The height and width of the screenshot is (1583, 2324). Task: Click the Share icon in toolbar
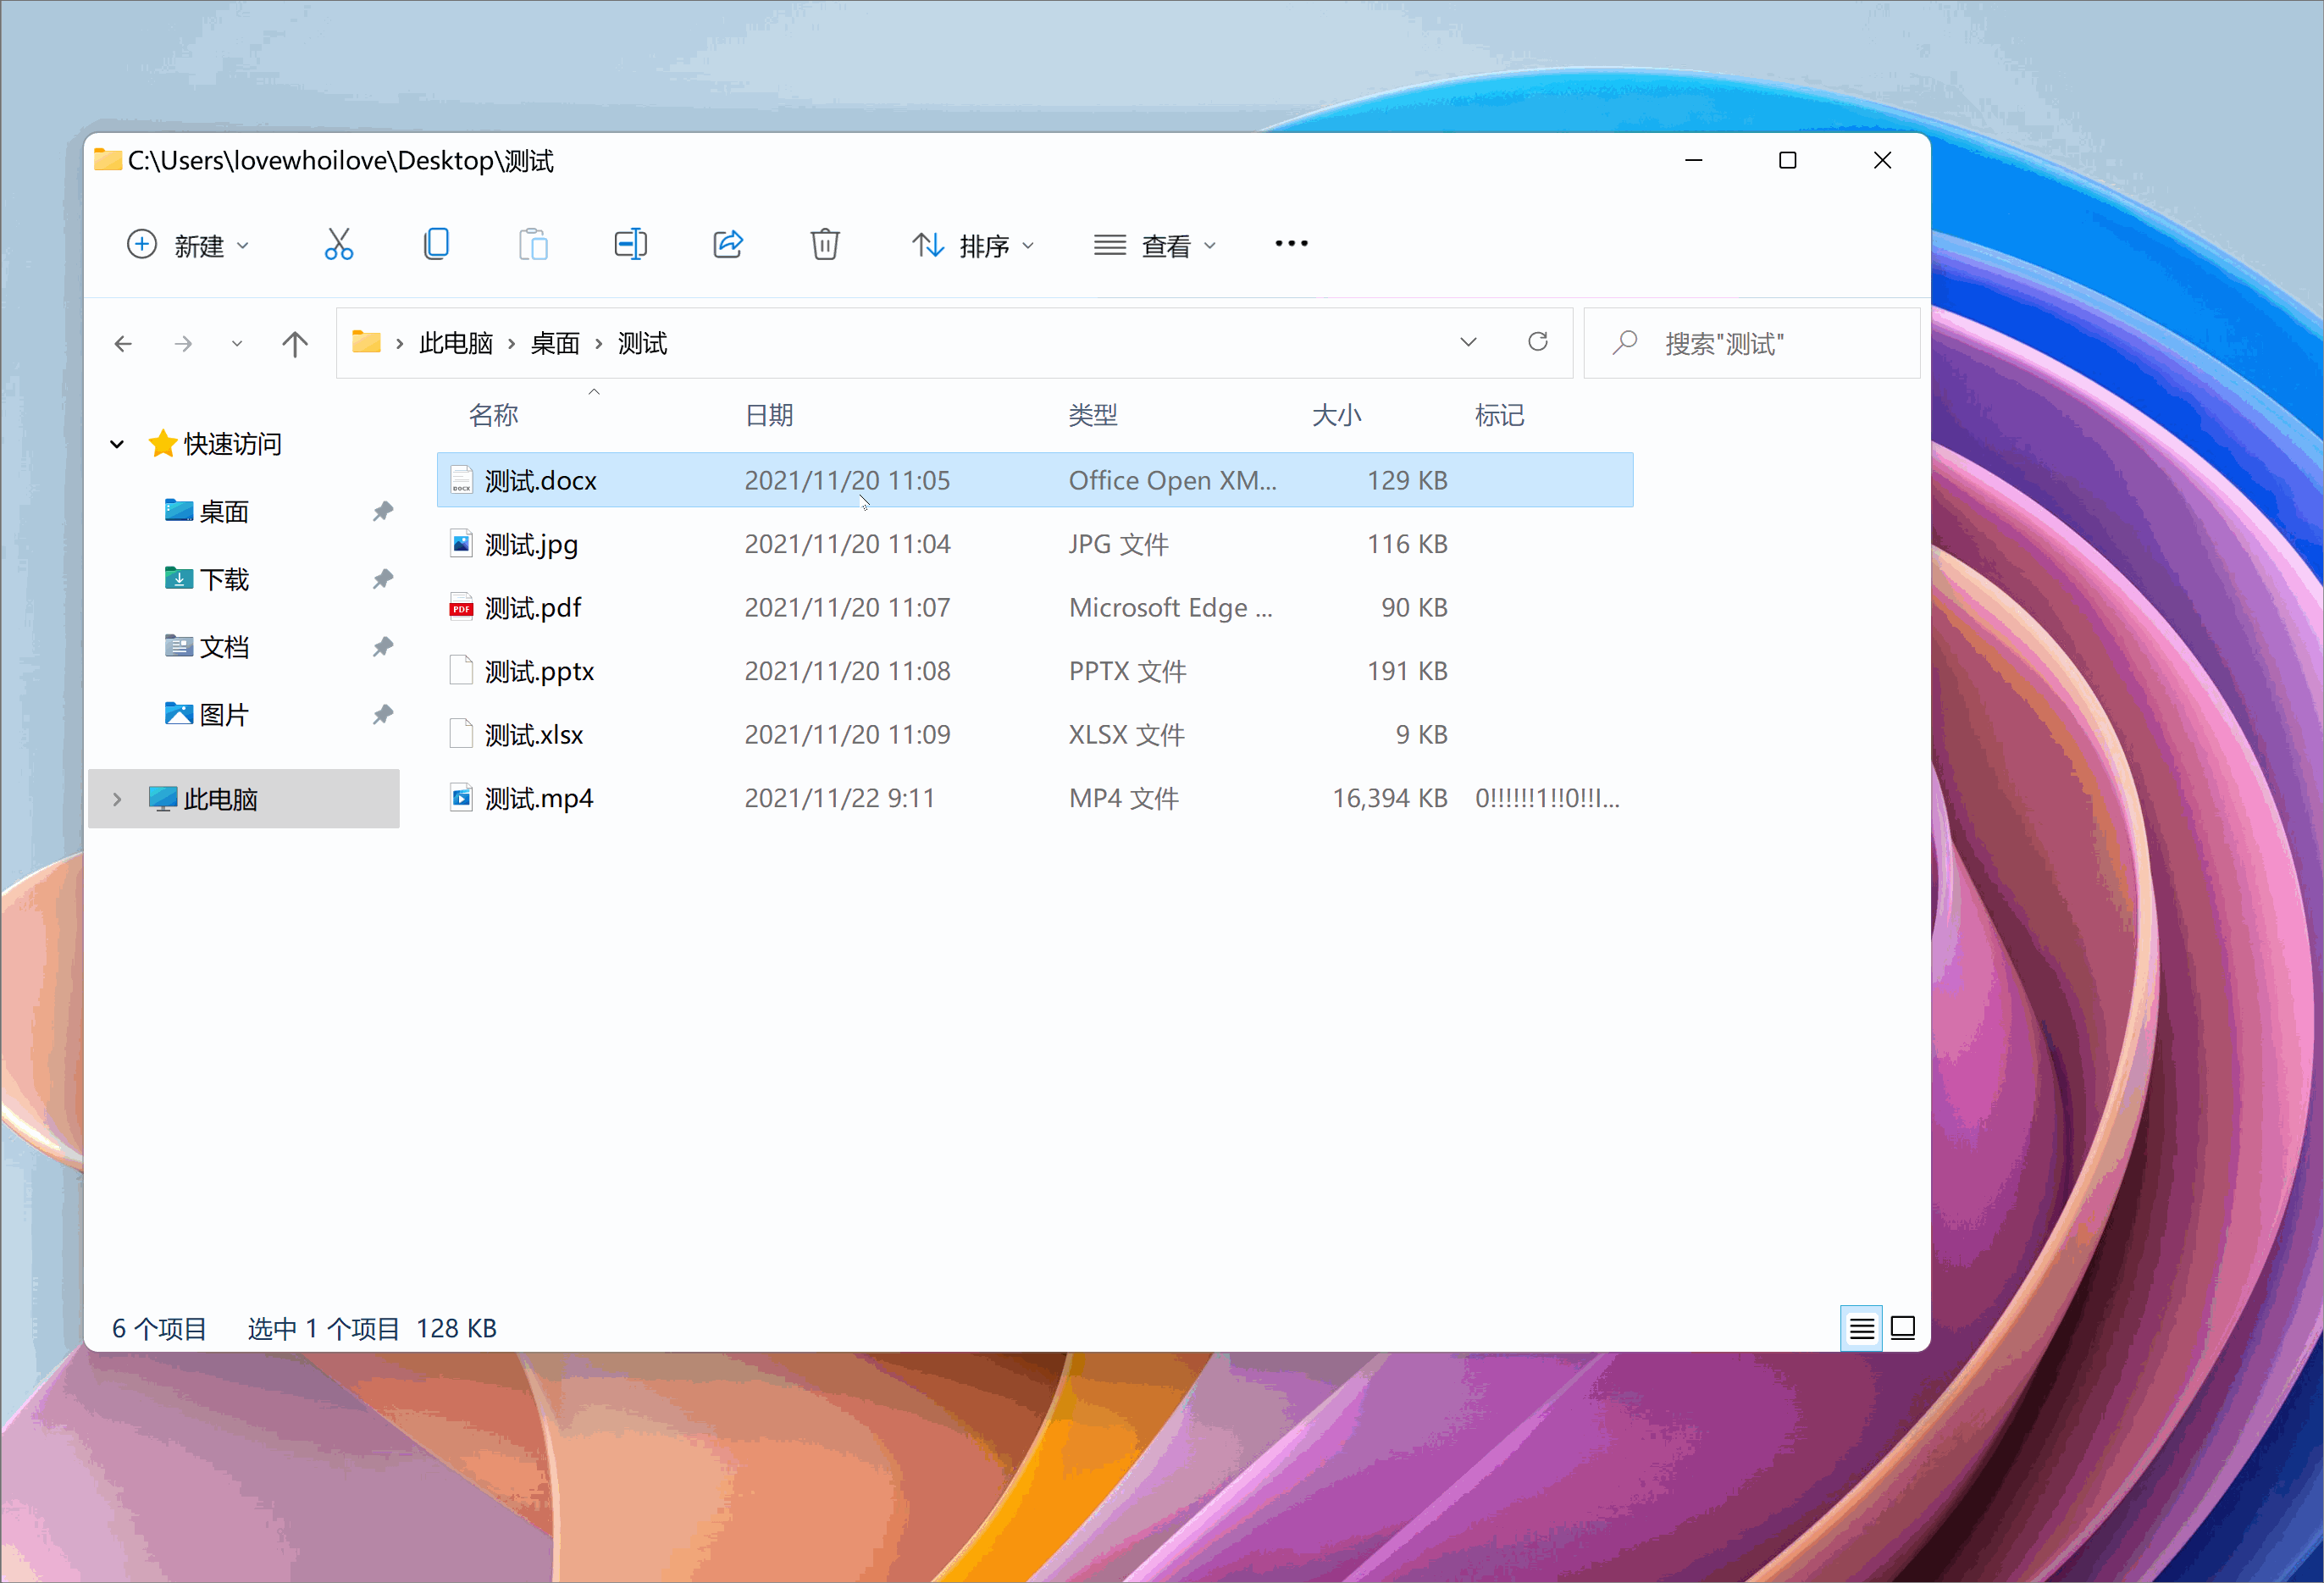tap(728, 244)
